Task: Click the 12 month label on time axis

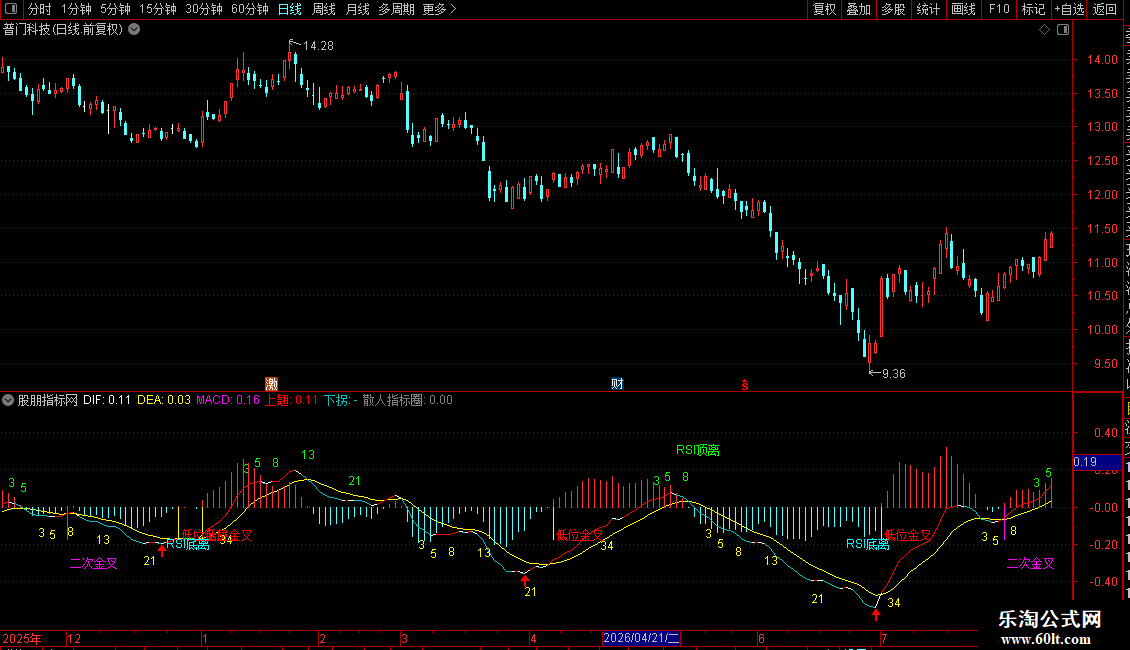Action: (74, 639)
